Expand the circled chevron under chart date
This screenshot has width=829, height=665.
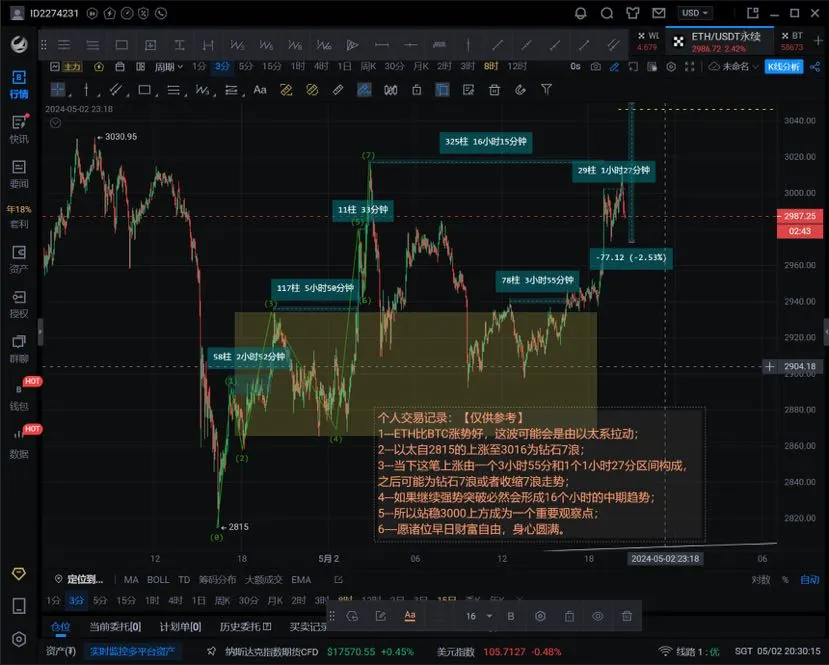click(56, 123)
